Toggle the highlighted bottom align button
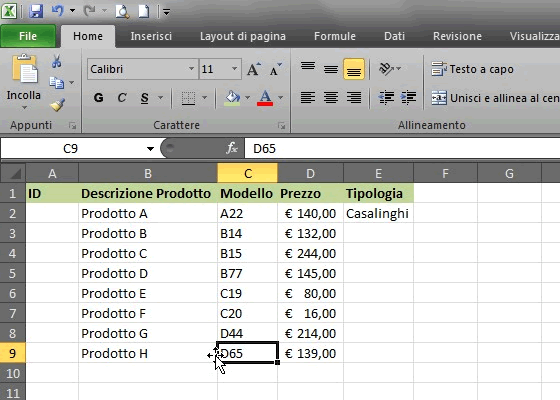The width and height of the screenshot is (560, 400). coord(354,69)
